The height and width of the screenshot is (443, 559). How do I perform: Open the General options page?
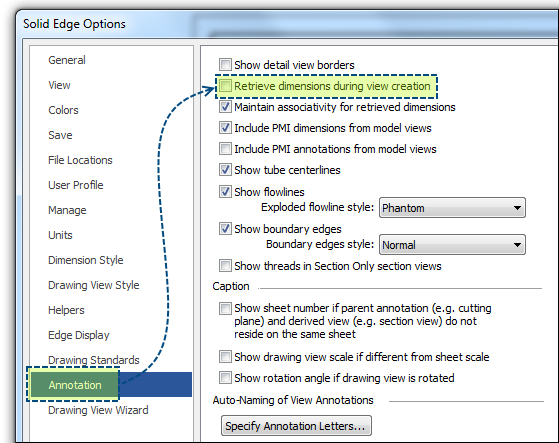coord(67,60)
